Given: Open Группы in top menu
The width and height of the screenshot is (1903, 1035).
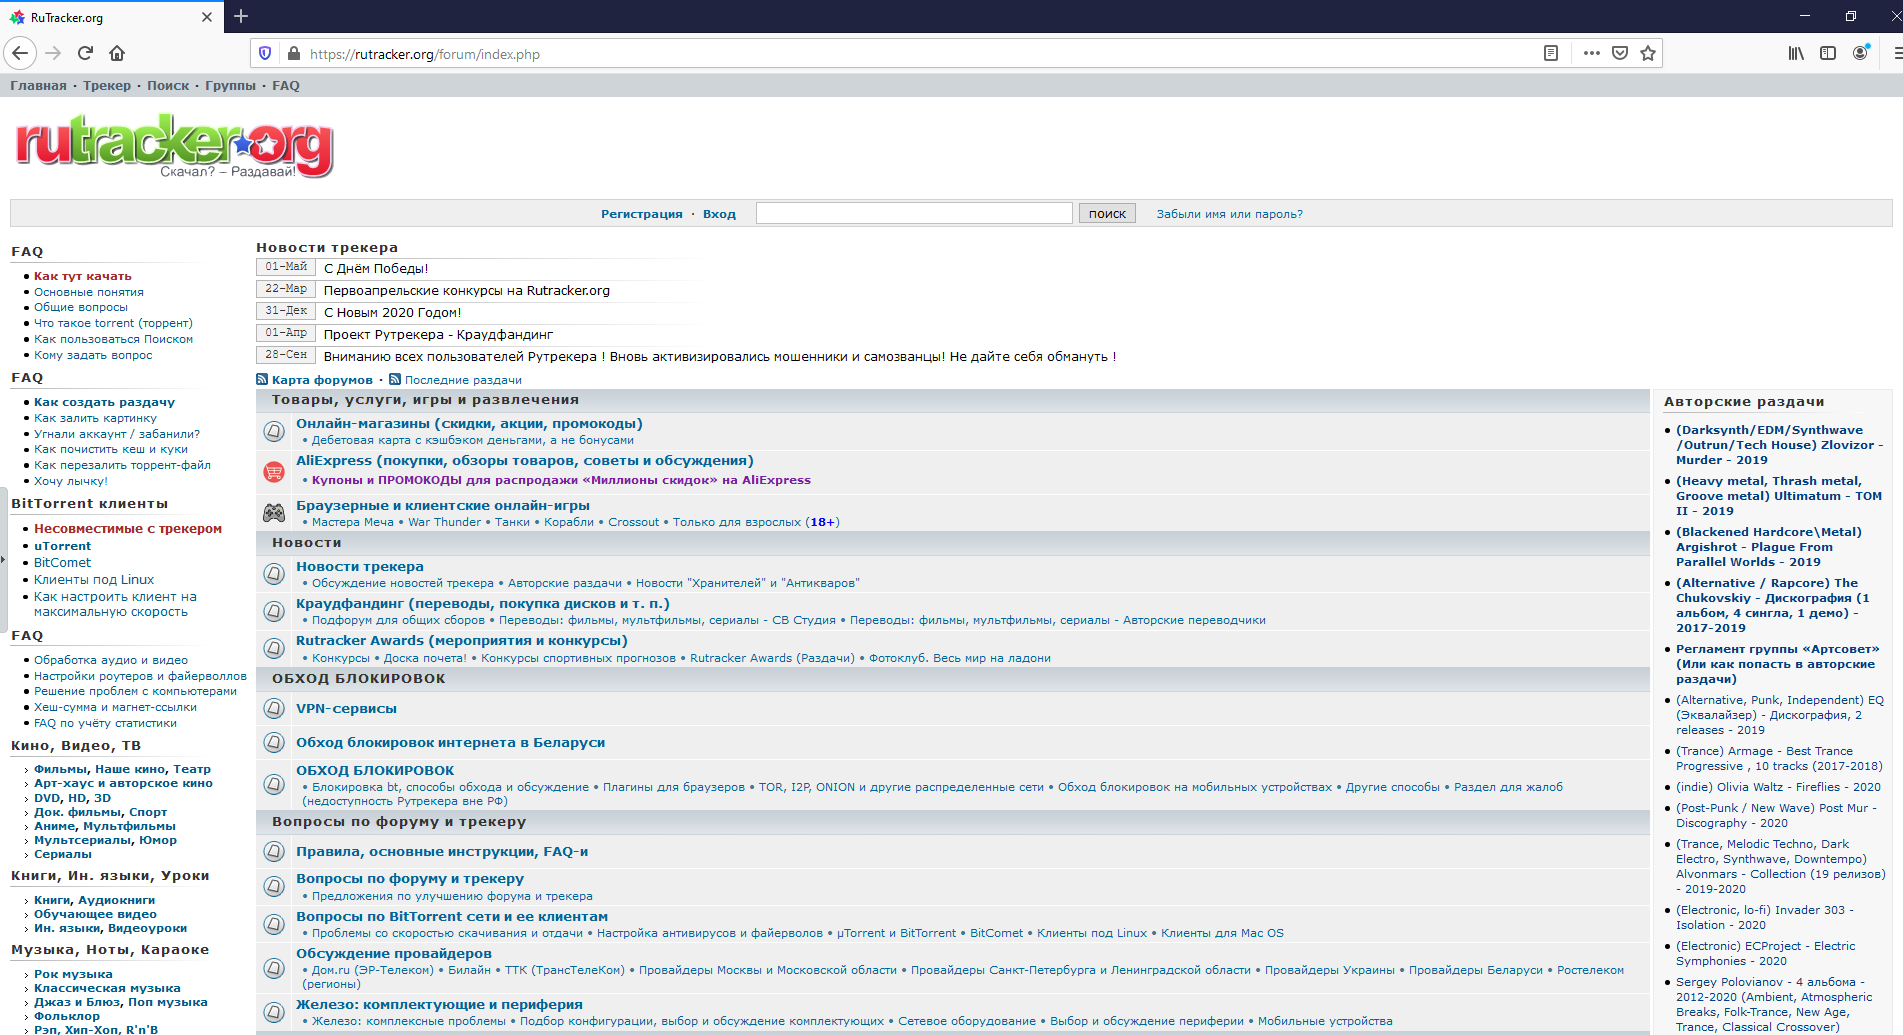Looking at the screenshot, I should [230, 85].
